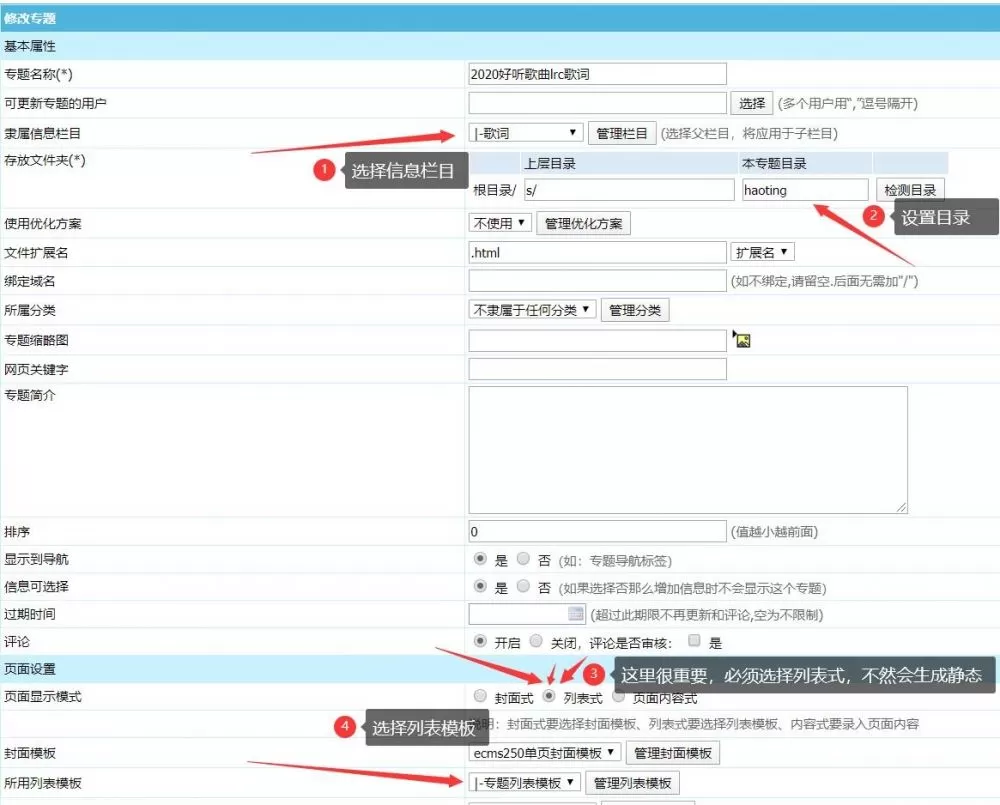This screenshot has height=805, width=1000.
Task: Focus the 可更新专题的用户 input field
Action: click(598, 103)
